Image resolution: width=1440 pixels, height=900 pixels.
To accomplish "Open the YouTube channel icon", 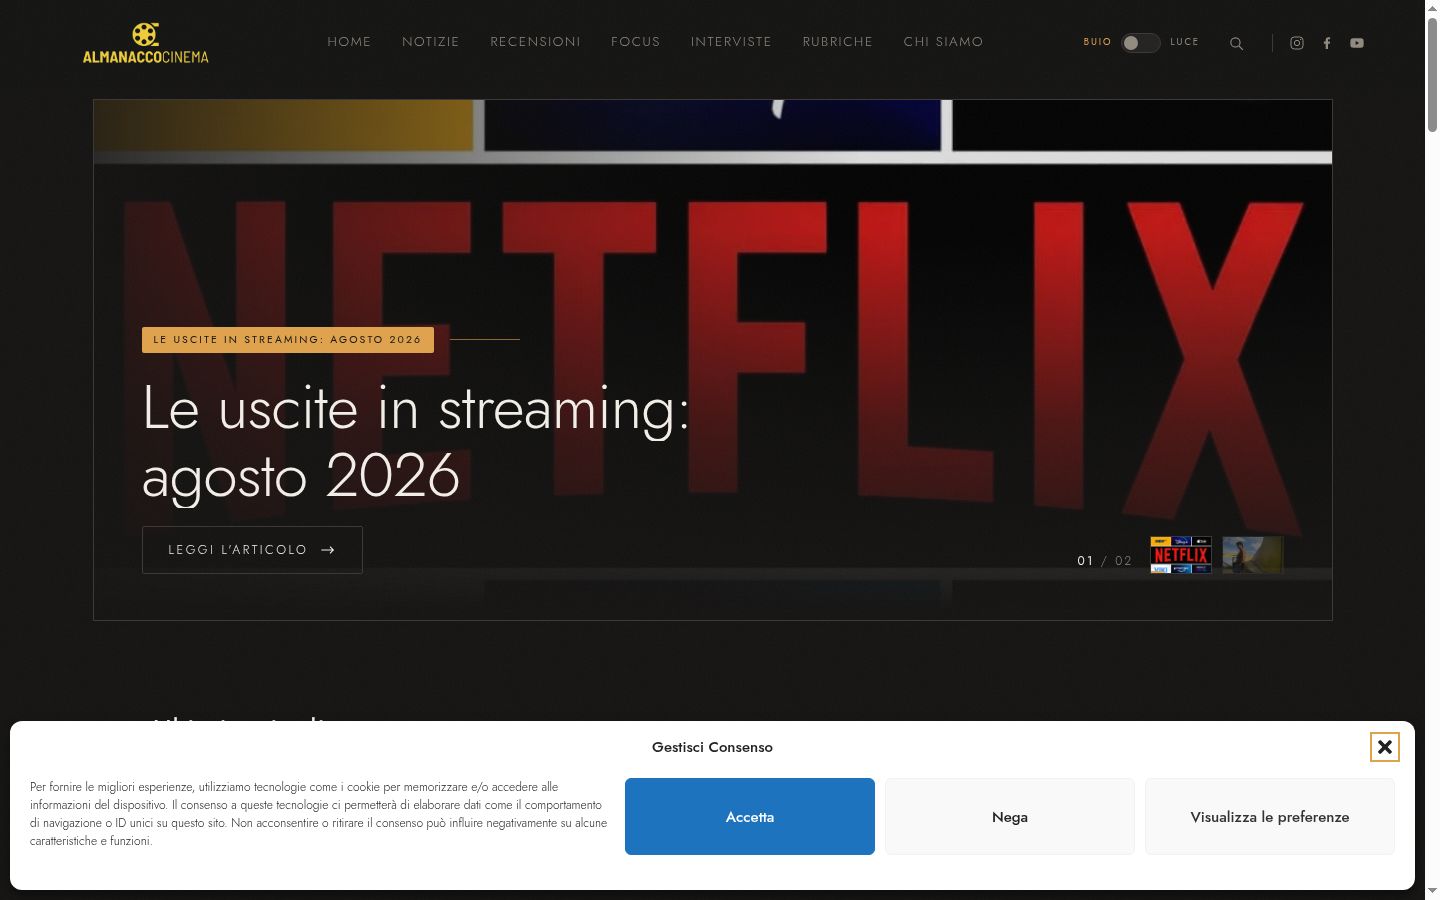I will pos(1357,43).
